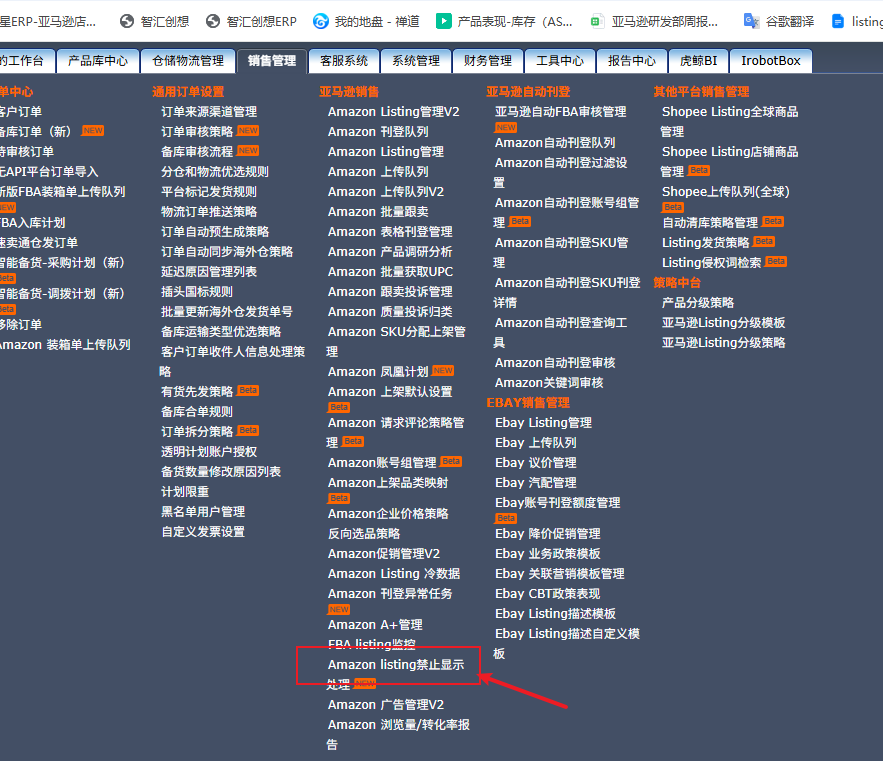The height and width of the screenshot is (761, 883).
Task: Open the IrobotBox tab
Action: tap(771, 61)
